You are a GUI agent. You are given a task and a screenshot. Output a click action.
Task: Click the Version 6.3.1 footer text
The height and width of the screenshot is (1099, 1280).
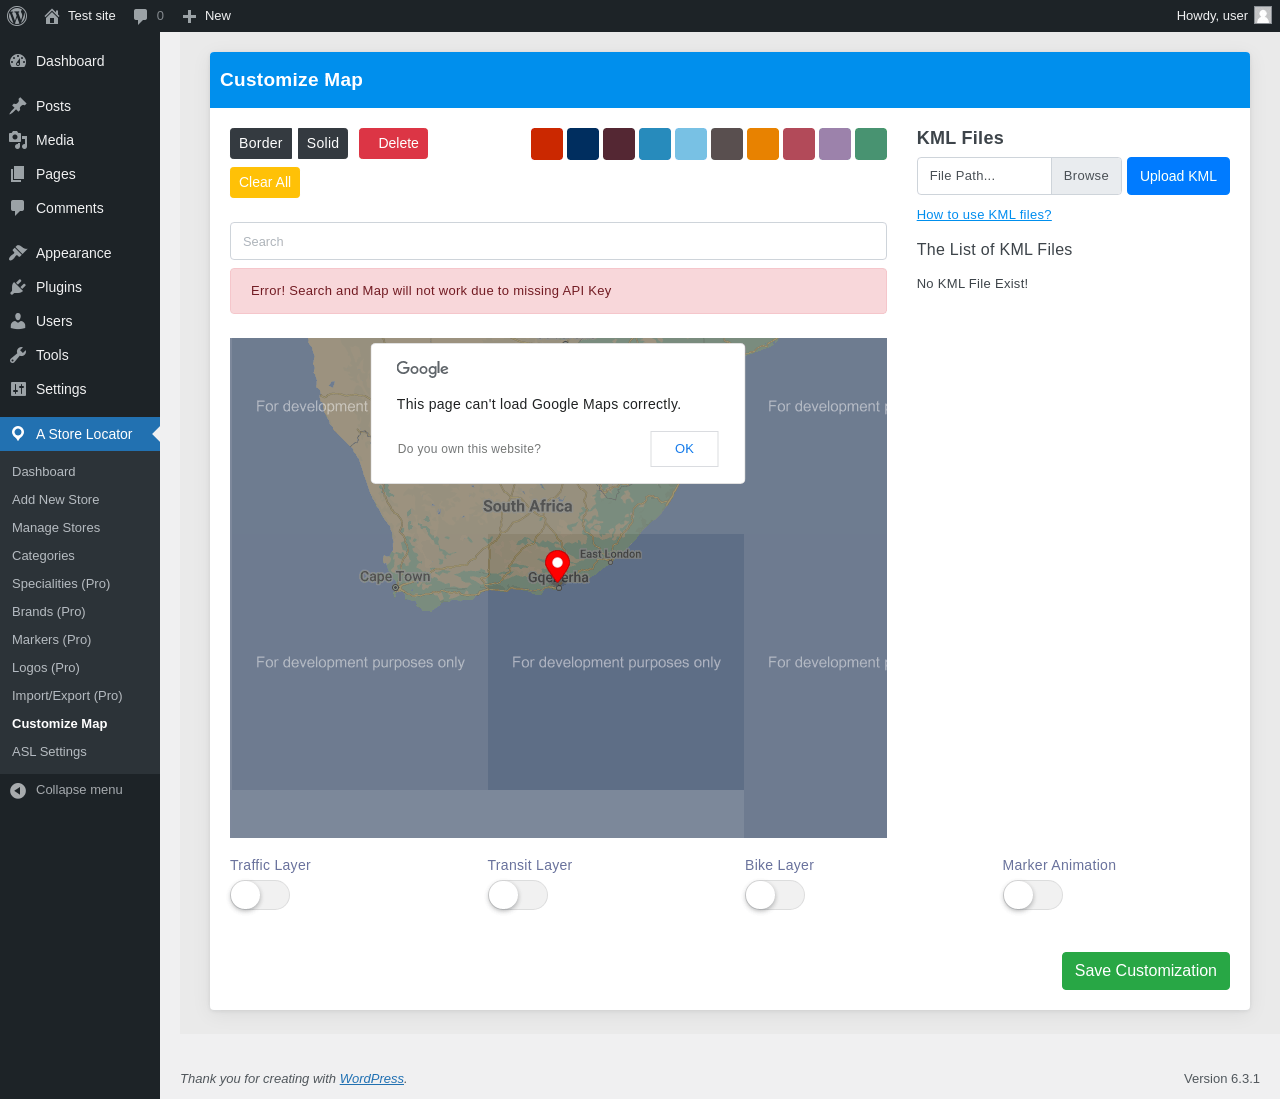coord(1222,1079)
